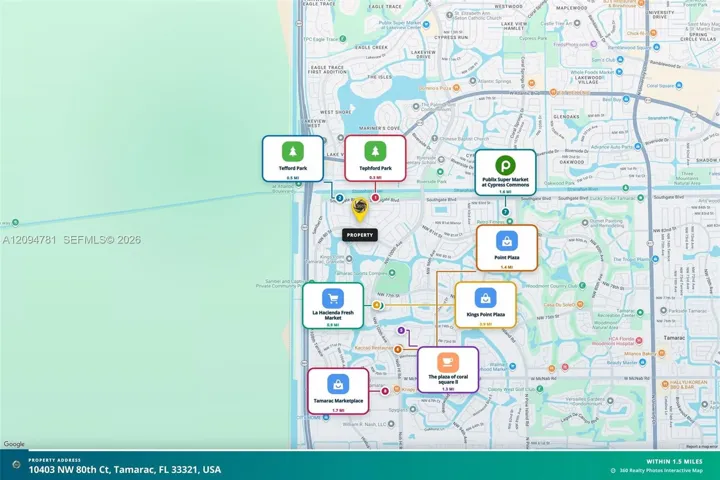Select teal numbered marker 7 below the Publix card
Screen dimensions: 720x480
[505, 212]
